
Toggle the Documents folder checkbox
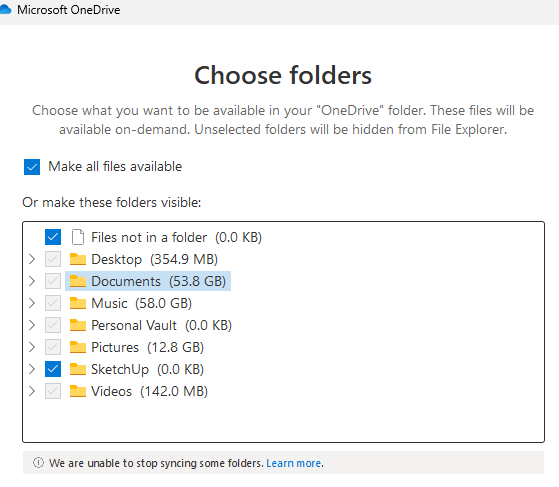(x=53, y=281)
